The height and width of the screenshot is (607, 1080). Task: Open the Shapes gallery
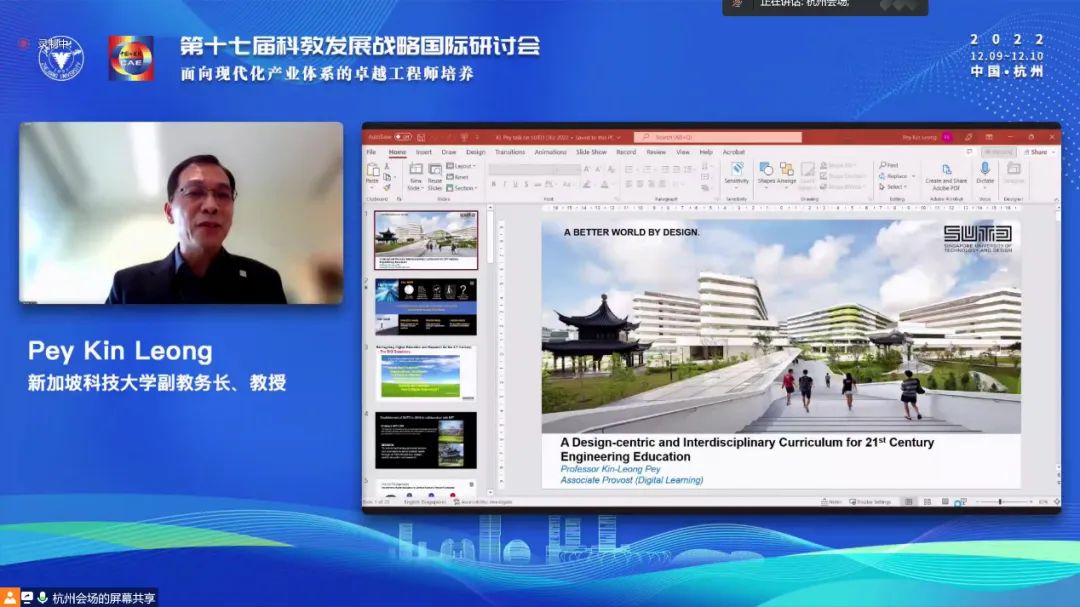[x=766, y=172]
